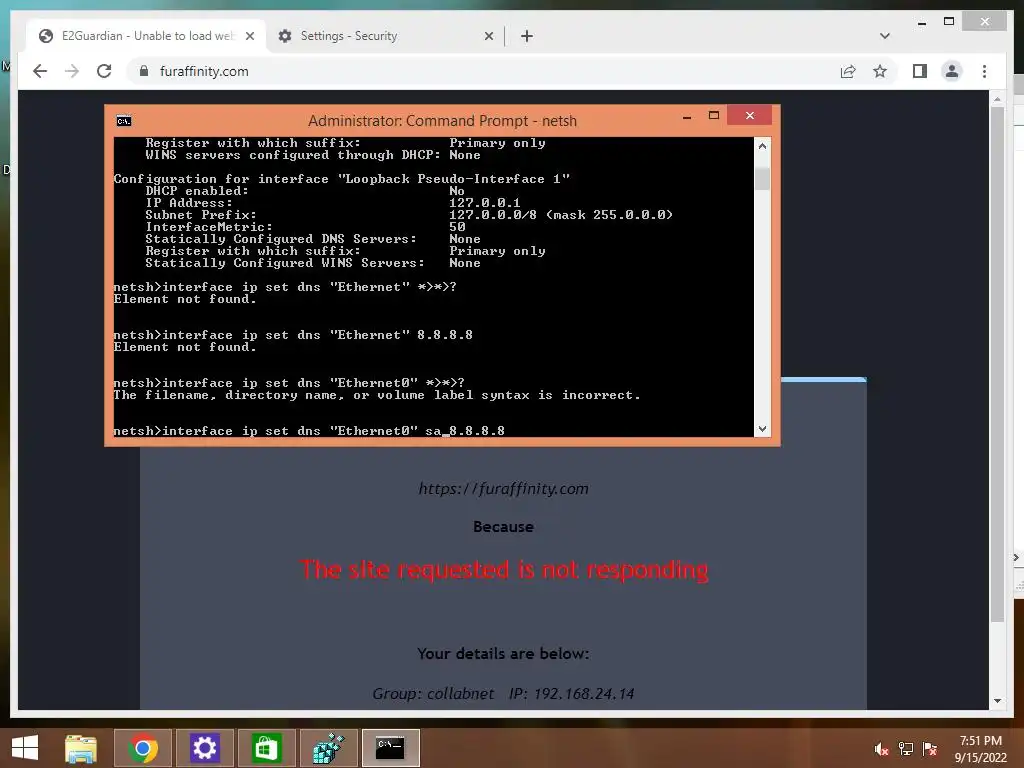Click the muted volume tray icon
This screenshot has height=768, width=1024.
(882, 749)
